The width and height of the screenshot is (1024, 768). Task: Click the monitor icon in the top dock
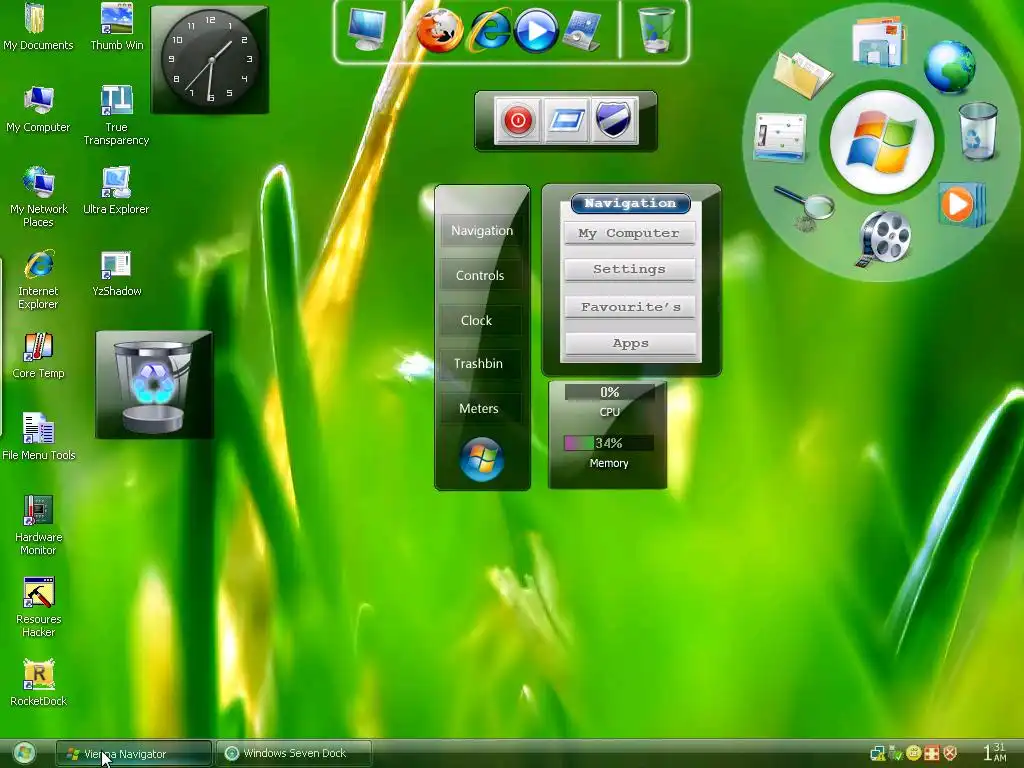(x=366, y=29)
